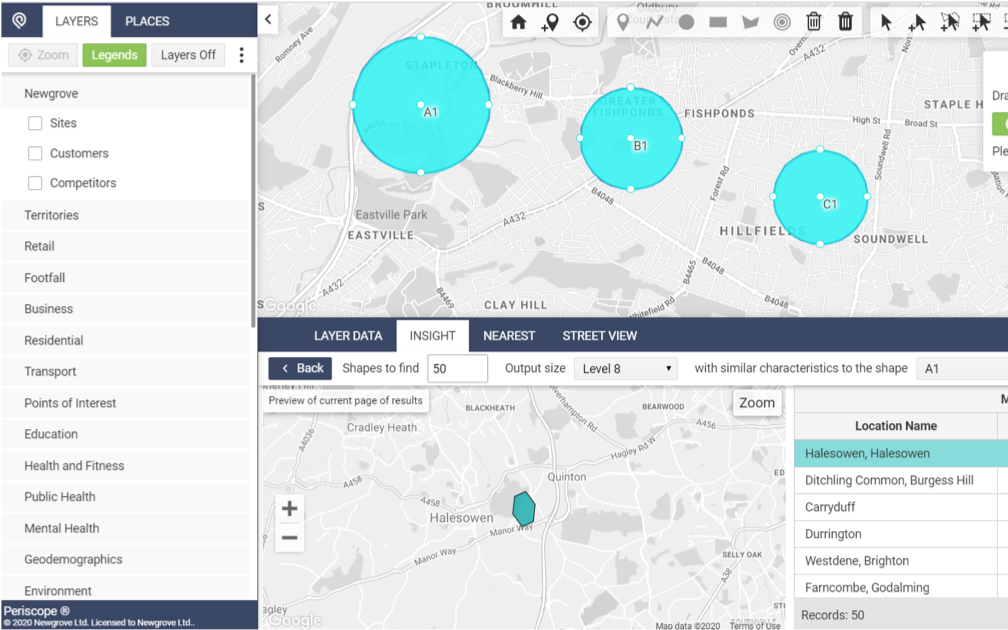Click Zoom on the results preview map
This screenshot has width=1008, height=630.
(x=757, y=403)
